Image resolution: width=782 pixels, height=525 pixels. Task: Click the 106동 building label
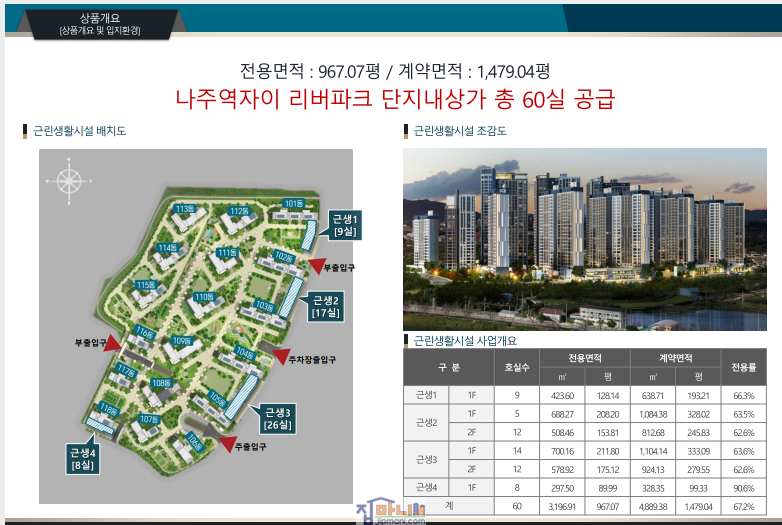coord(194,442)
